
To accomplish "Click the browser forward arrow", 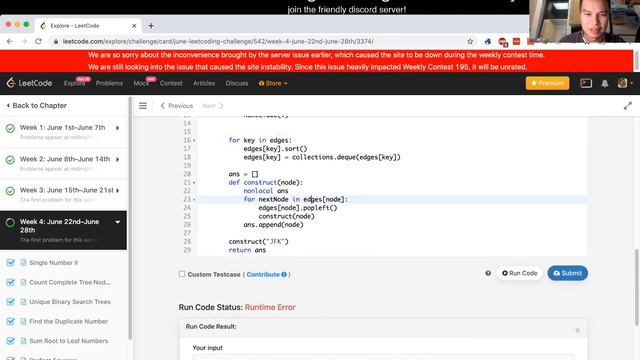I will (x=24, y=41).
